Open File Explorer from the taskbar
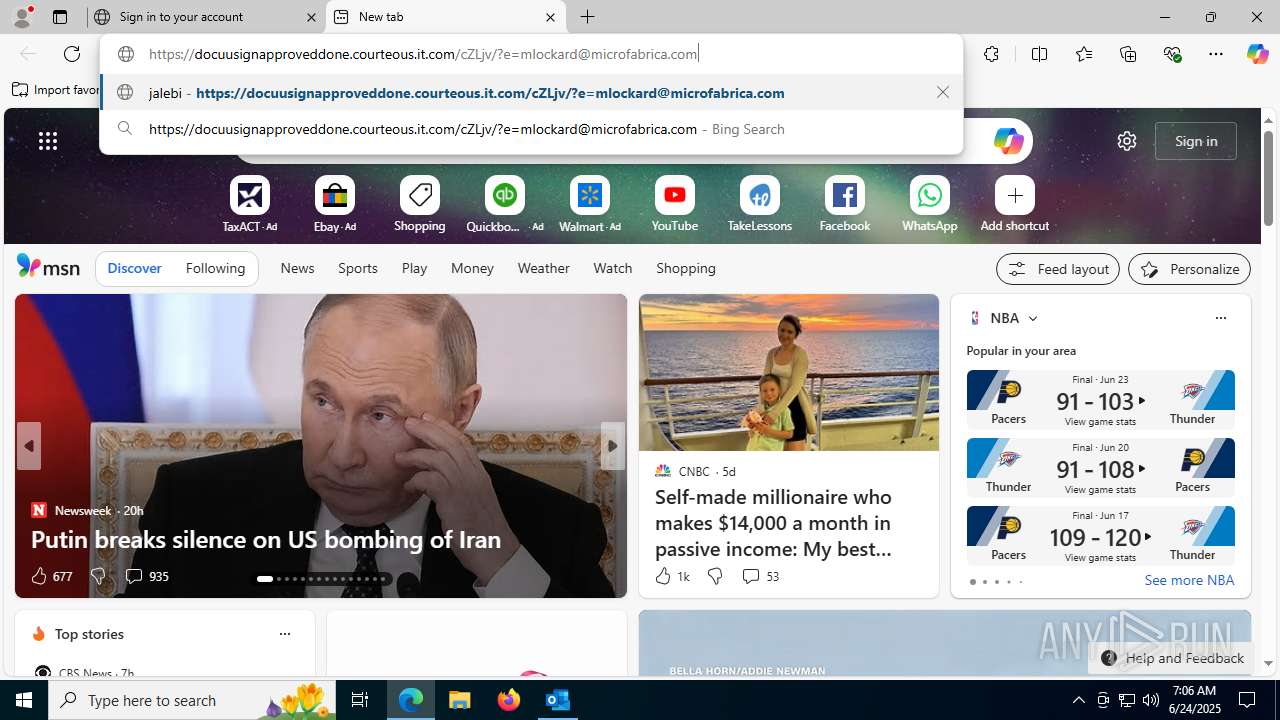This screenshot has width=1280, height=720. (x=460, y=700)
